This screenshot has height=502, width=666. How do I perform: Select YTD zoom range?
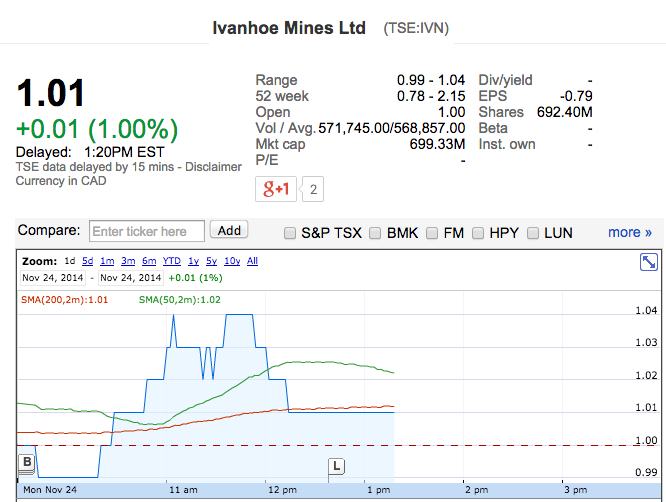click(171, 261)
